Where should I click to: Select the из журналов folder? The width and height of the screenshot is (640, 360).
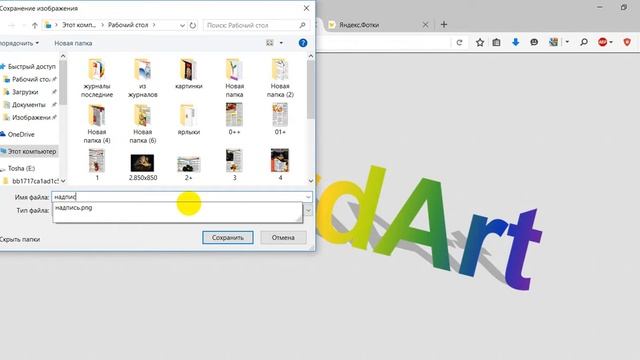pos(142,78)
